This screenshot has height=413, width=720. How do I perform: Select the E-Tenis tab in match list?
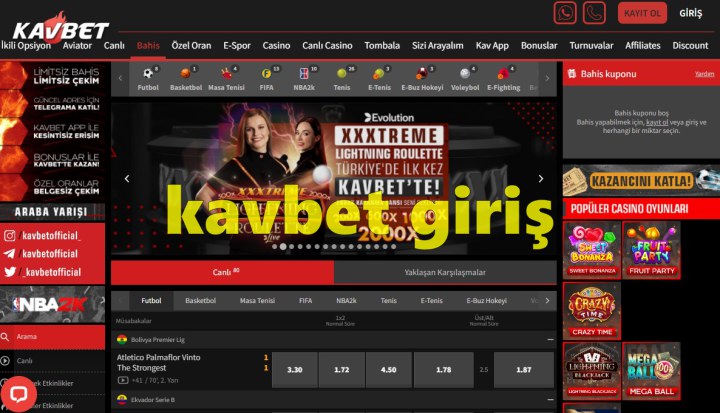pyautogui.click(x=431, y=300)
